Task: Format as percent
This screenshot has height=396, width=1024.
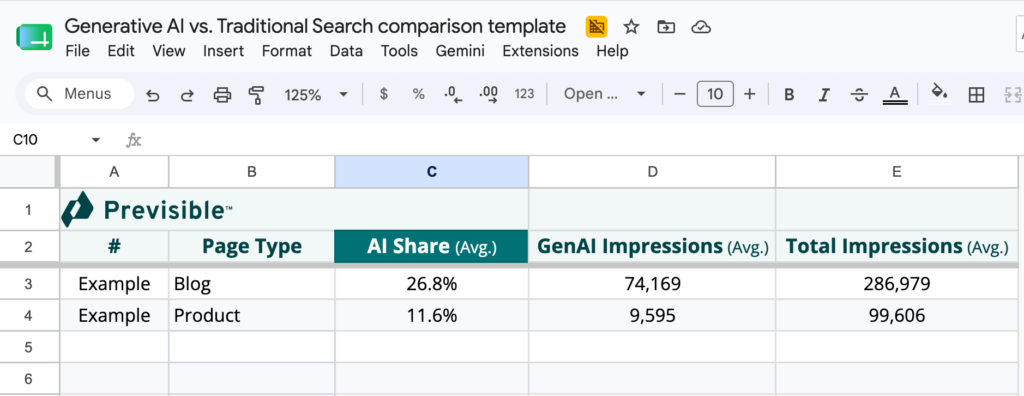Action: (x=419, y=94)
